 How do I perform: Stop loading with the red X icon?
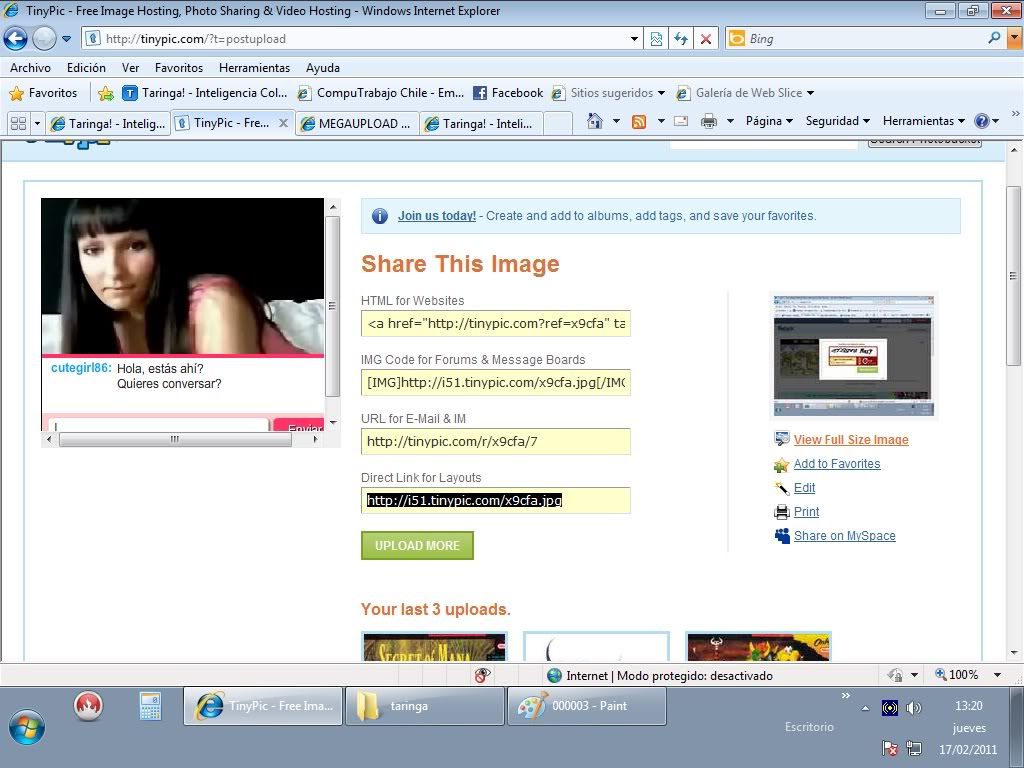[x=706, y=39]
